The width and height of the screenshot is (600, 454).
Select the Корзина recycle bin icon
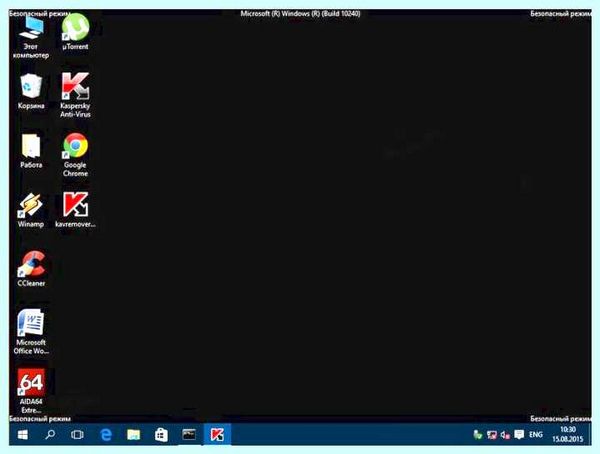click(31, 91)
